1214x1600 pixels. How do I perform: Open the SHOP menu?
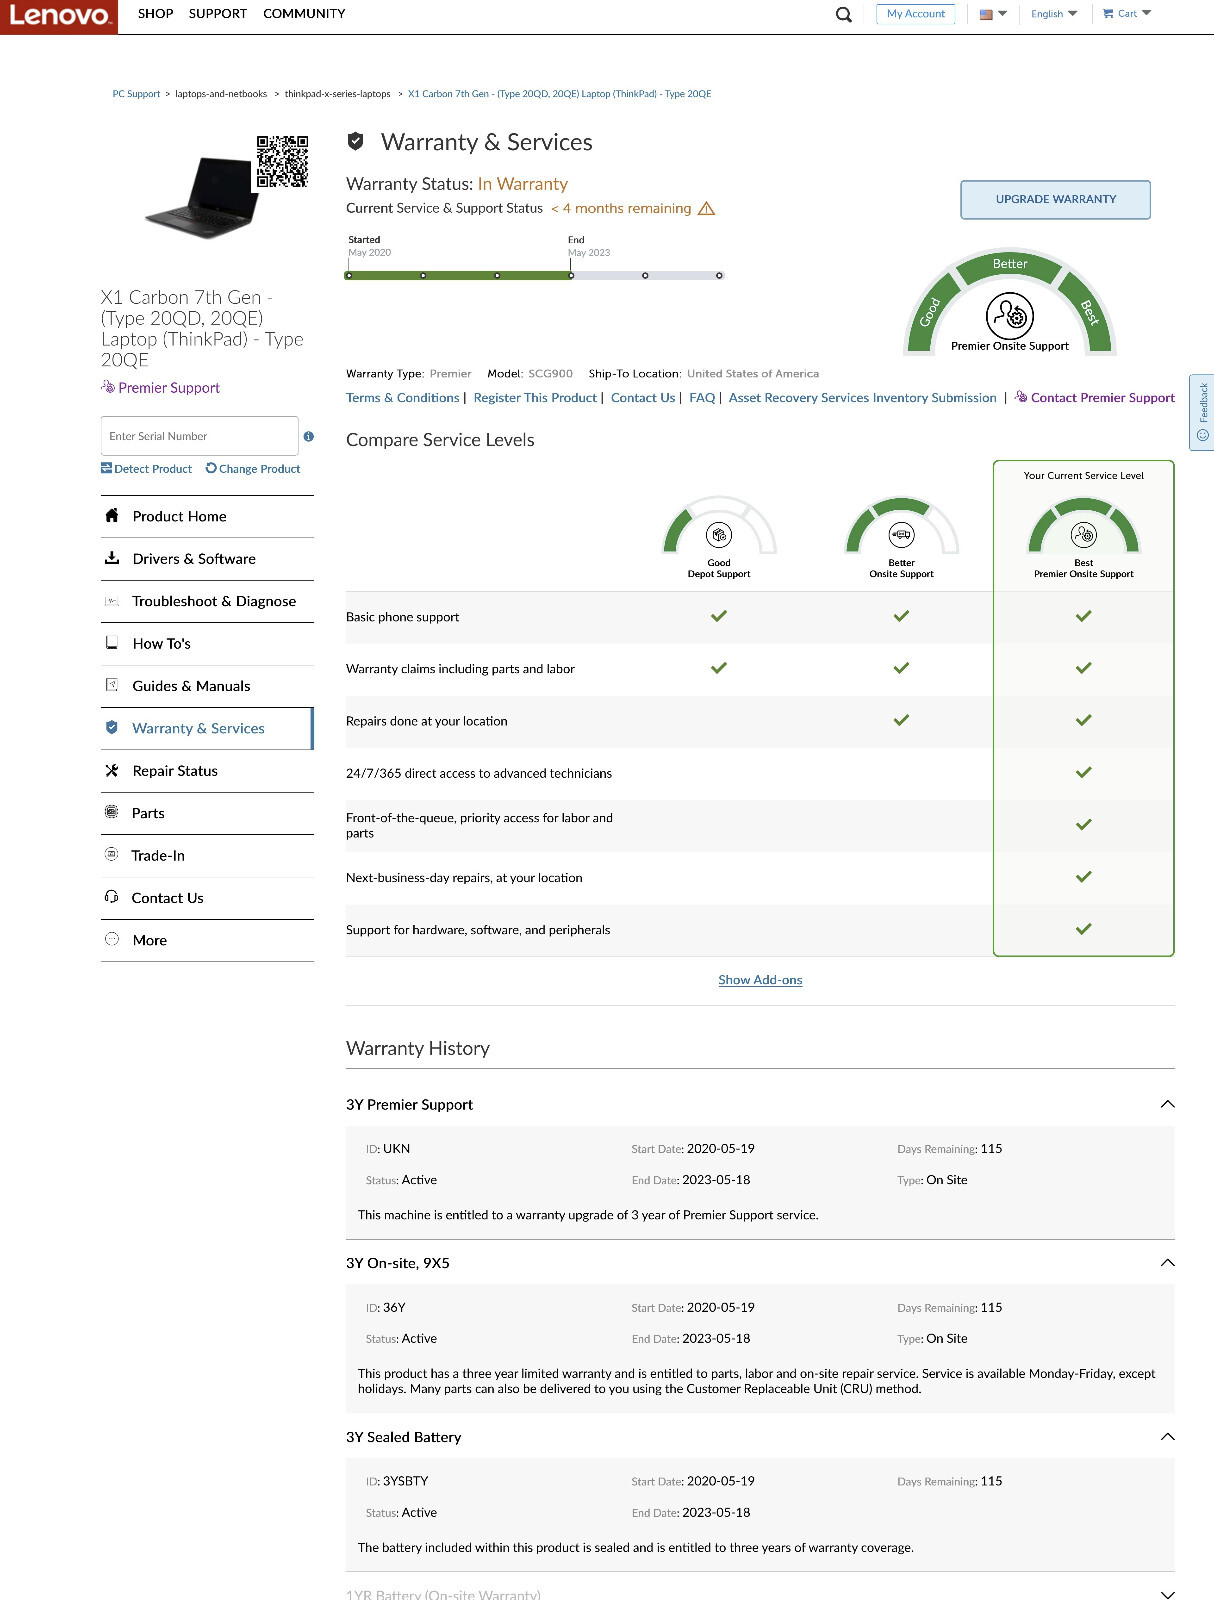point(155,14)
